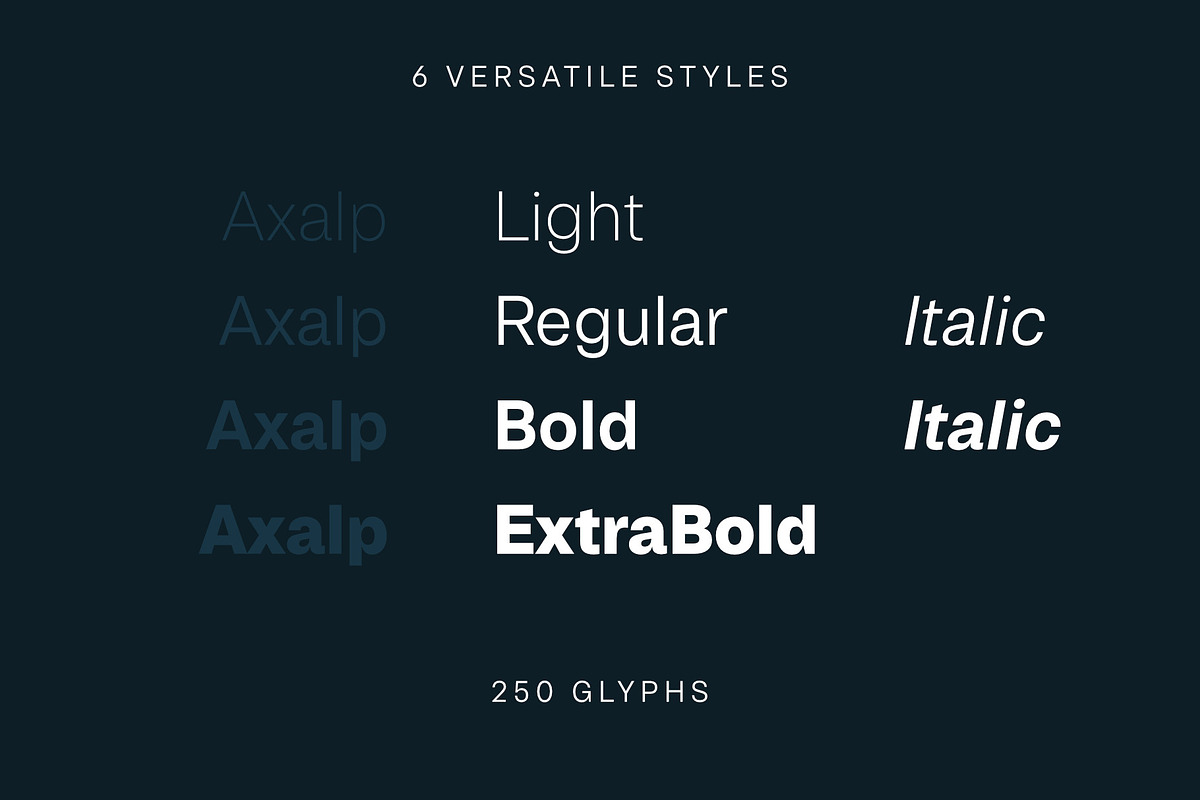Click the Light style label
The width and height of the screenshot is (1200, 800).
coord(569,220)
